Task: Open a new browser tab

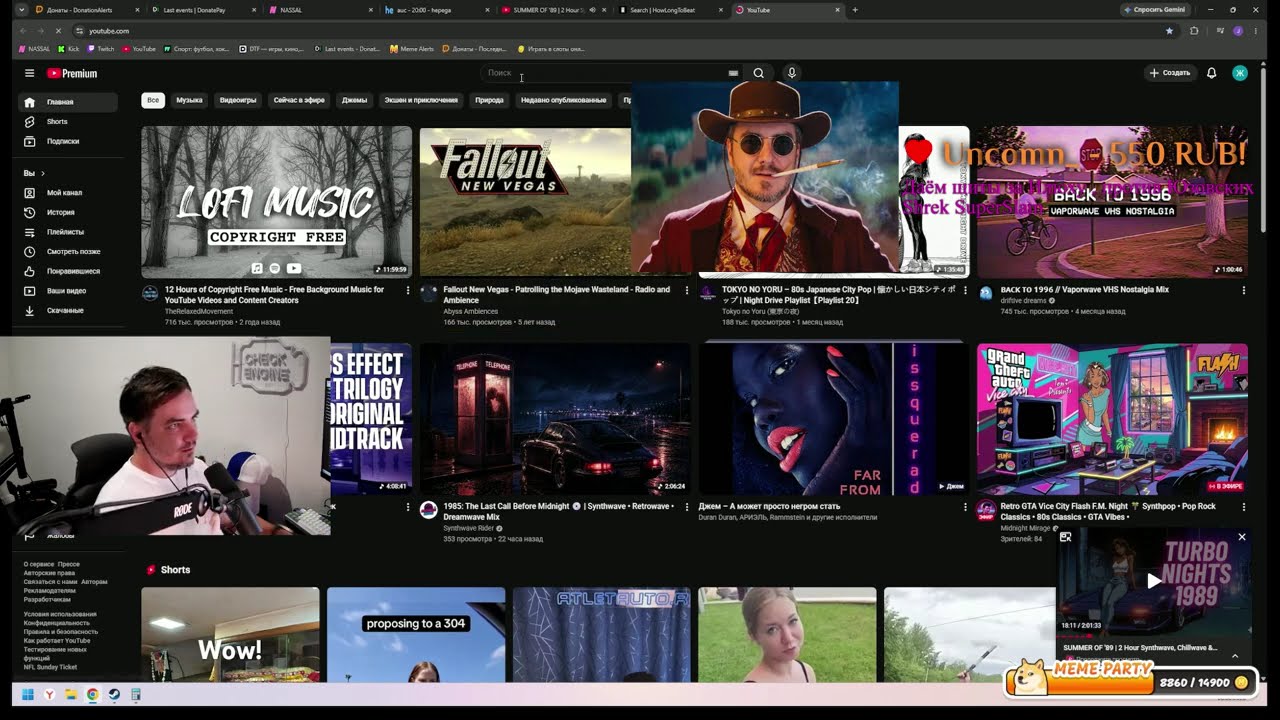Action: [854, 10]
